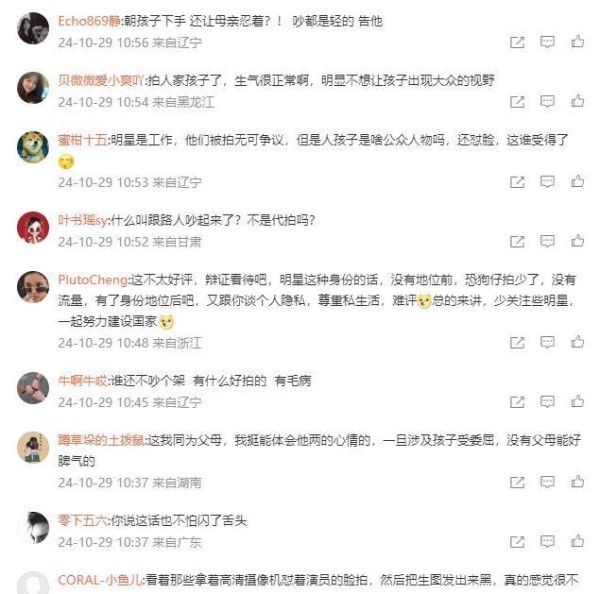Reply to 叶书瑶sy's comment
Image resolution: width=600 pixels, height=594 pixels.
coord(547,241)
